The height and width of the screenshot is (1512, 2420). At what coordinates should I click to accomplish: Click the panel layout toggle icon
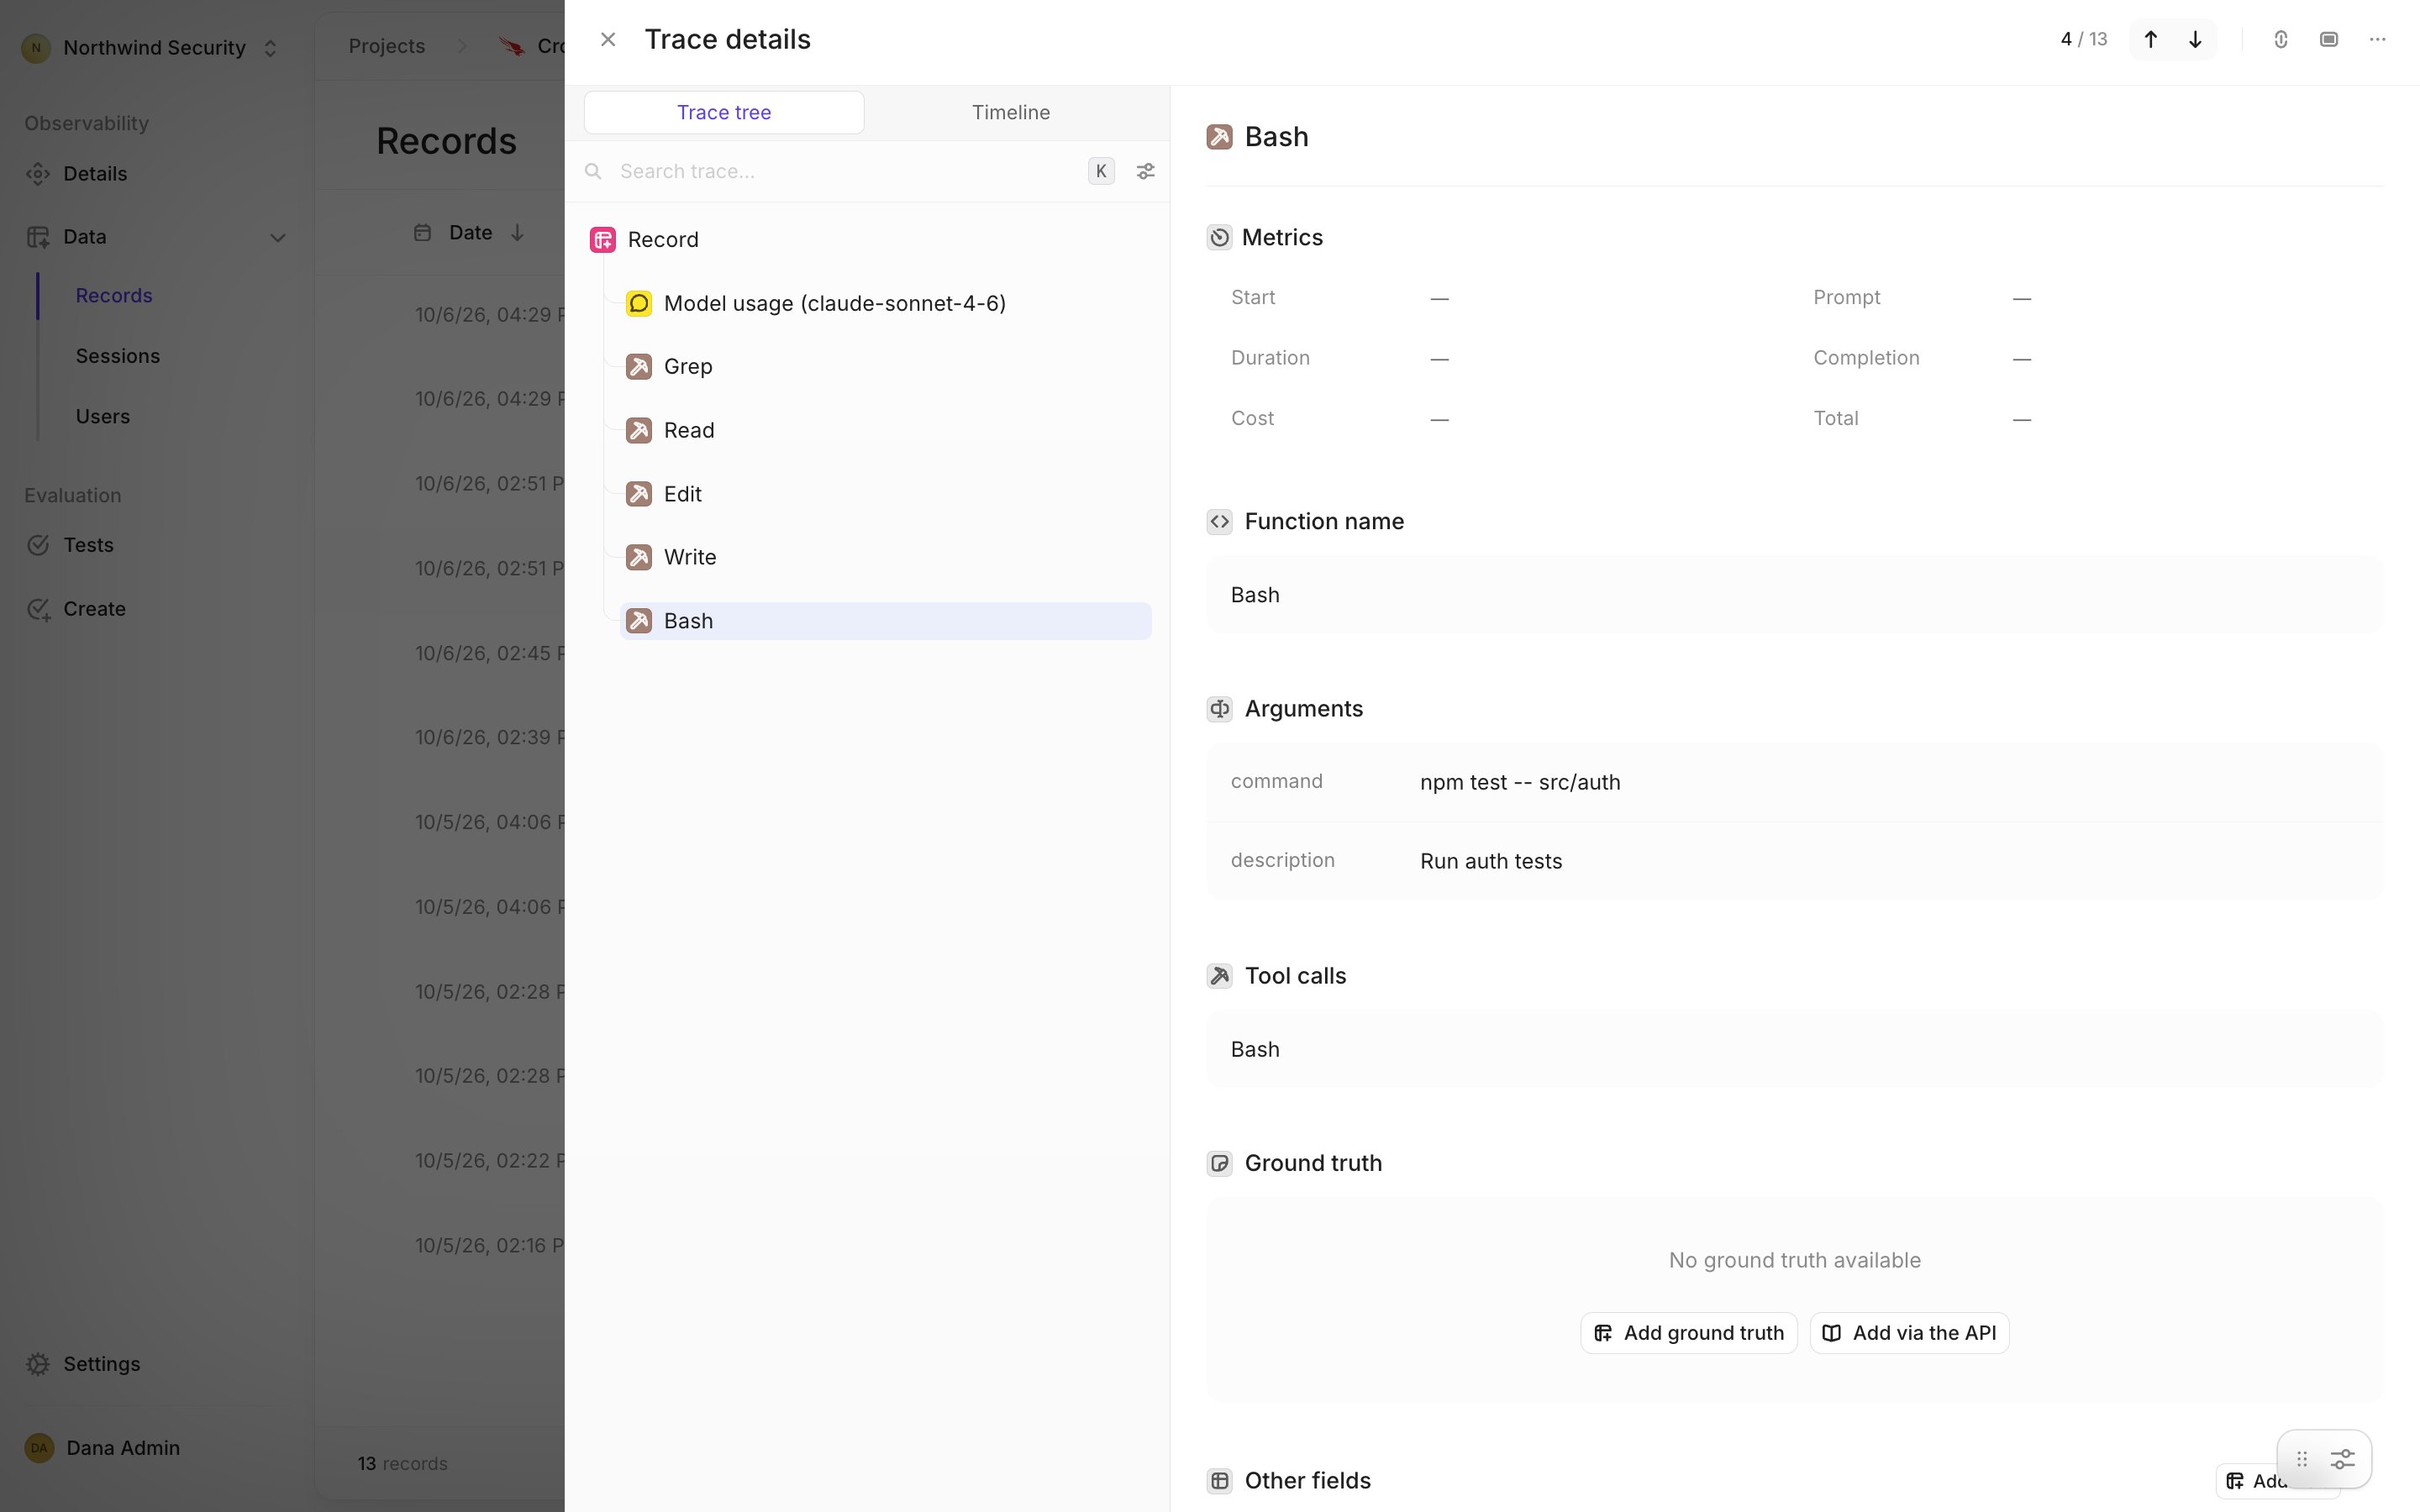coord(2329,40)
